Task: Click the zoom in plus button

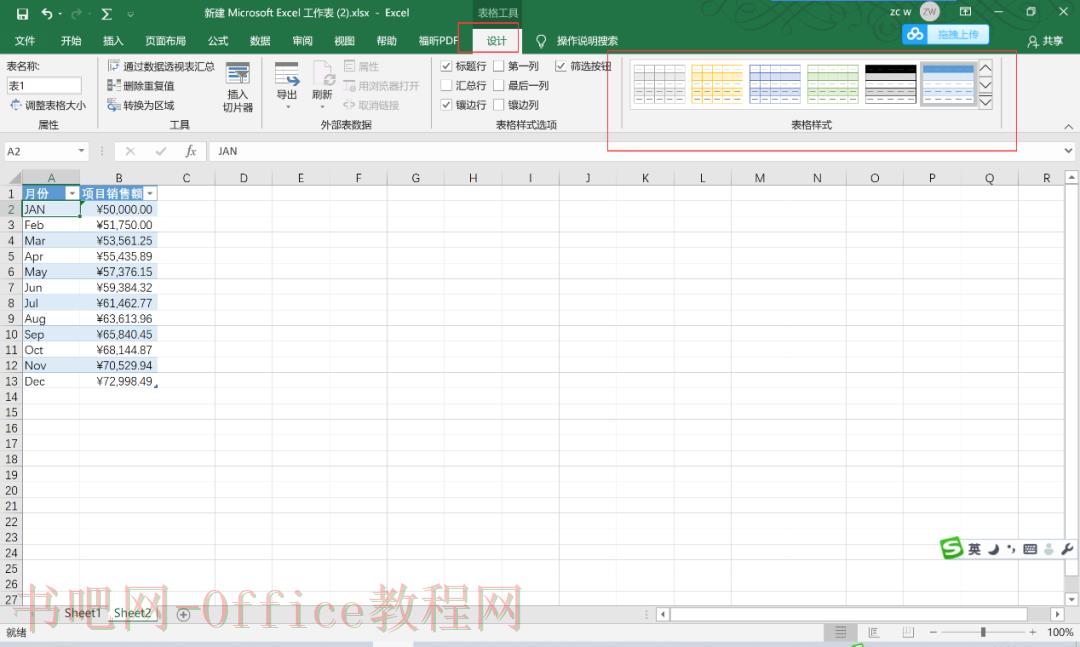Action: click(1032, 632)
